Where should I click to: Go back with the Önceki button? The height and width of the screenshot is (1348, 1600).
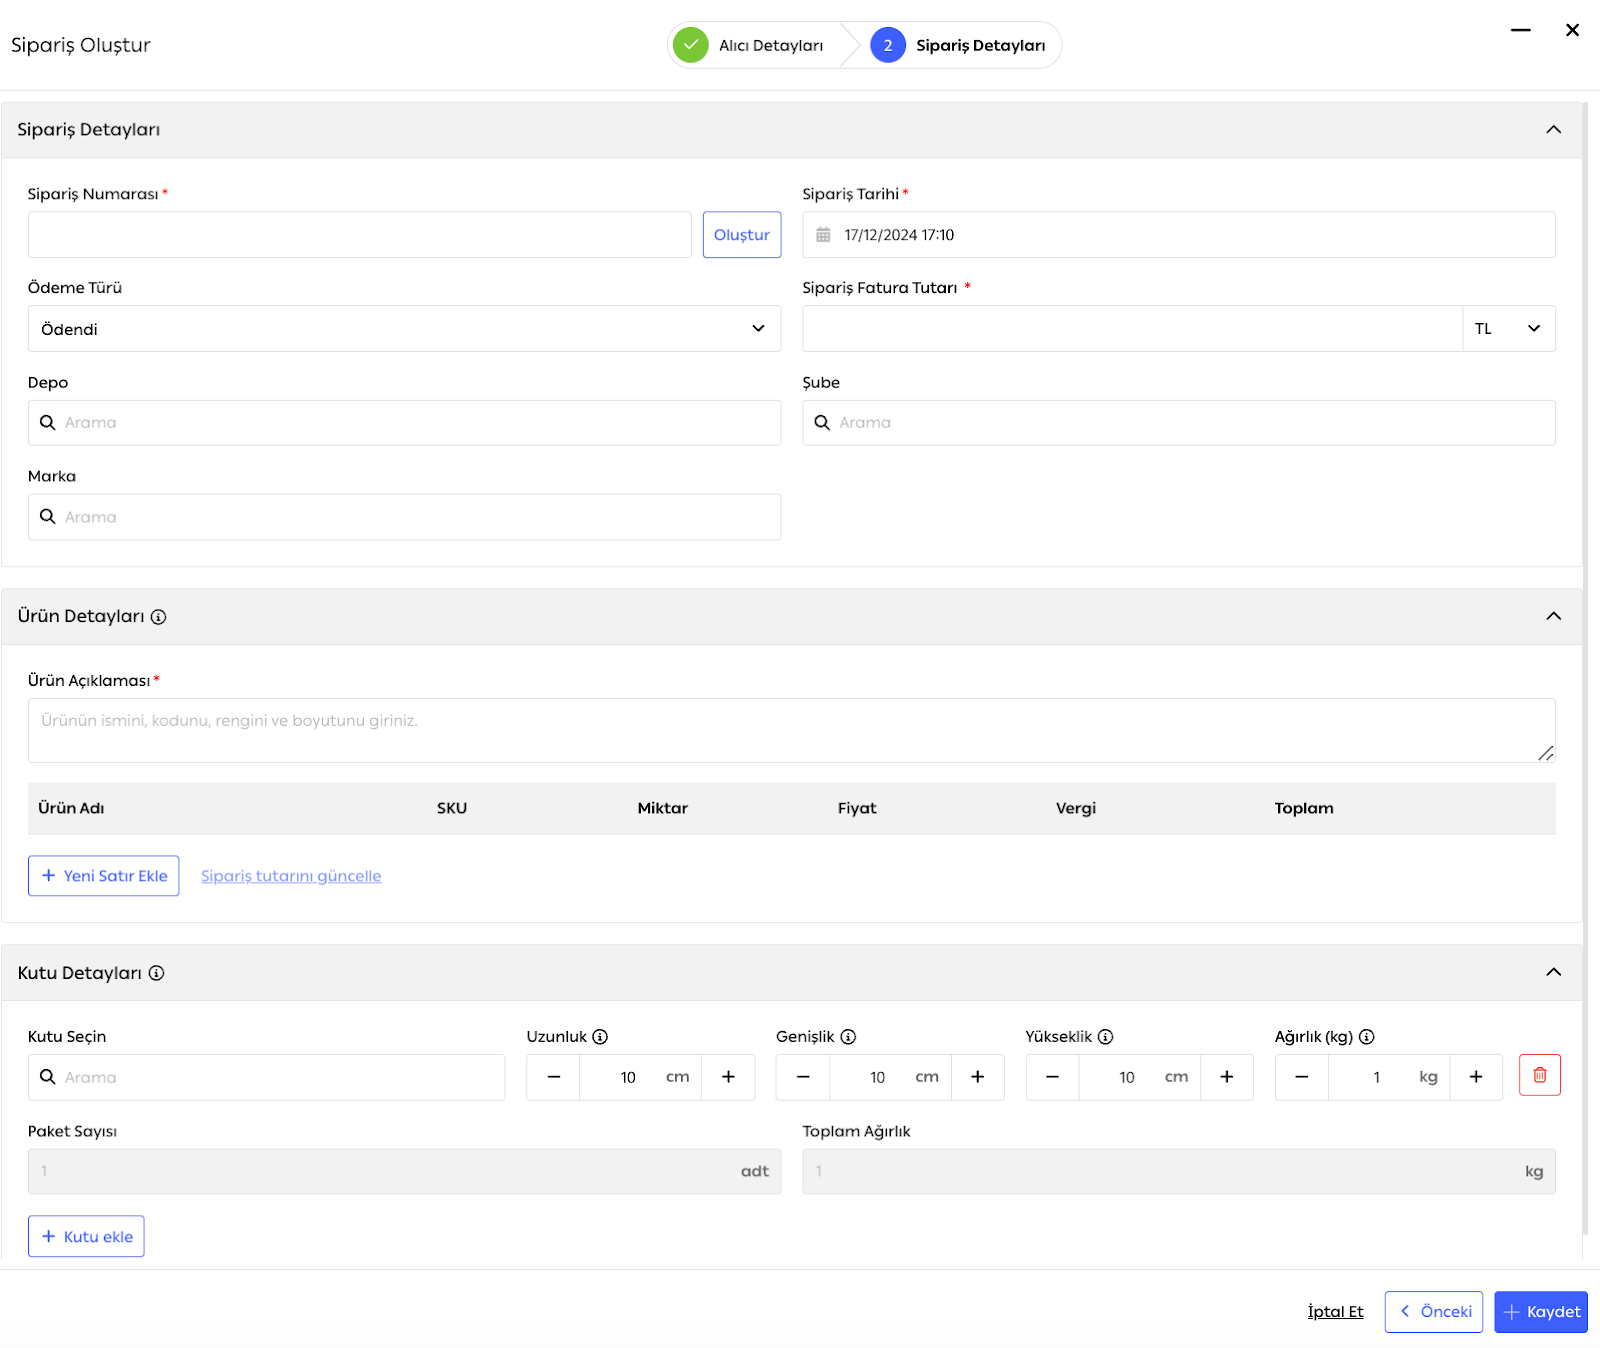click(1434, 1312)
